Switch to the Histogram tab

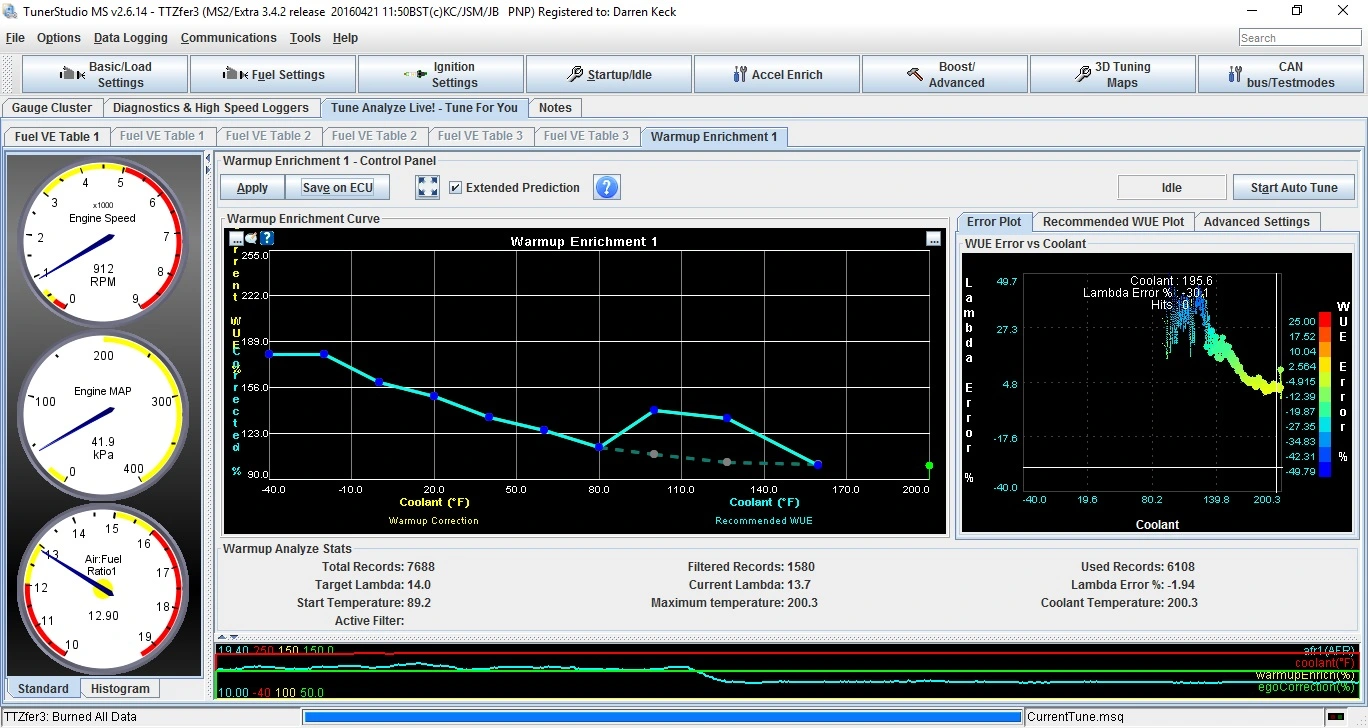click(120, 689)
